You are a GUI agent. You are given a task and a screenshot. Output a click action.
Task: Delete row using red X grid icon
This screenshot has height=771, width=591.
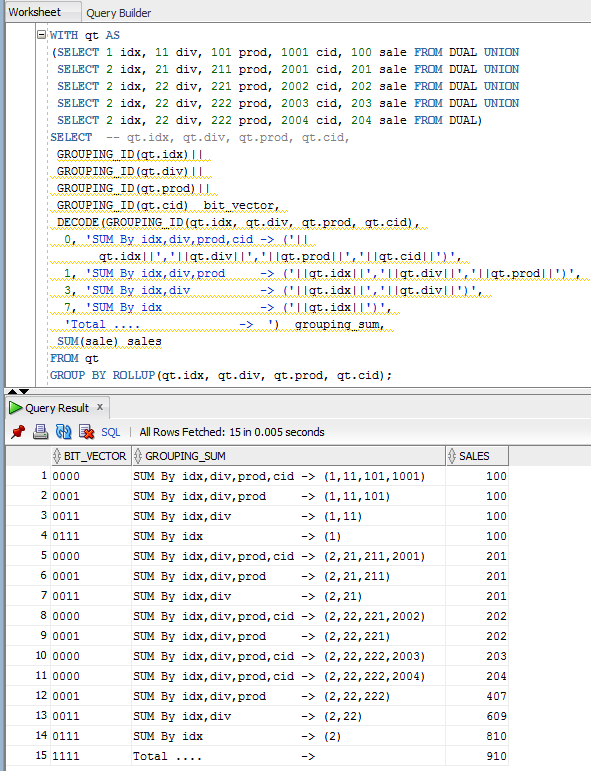[x=87, y=432]
